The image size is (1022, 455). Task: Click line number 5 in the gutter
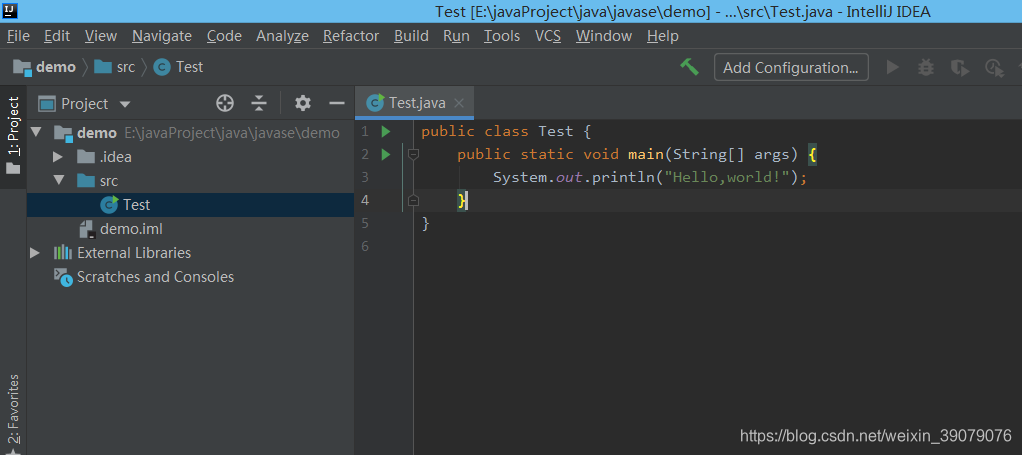(365, 224)
